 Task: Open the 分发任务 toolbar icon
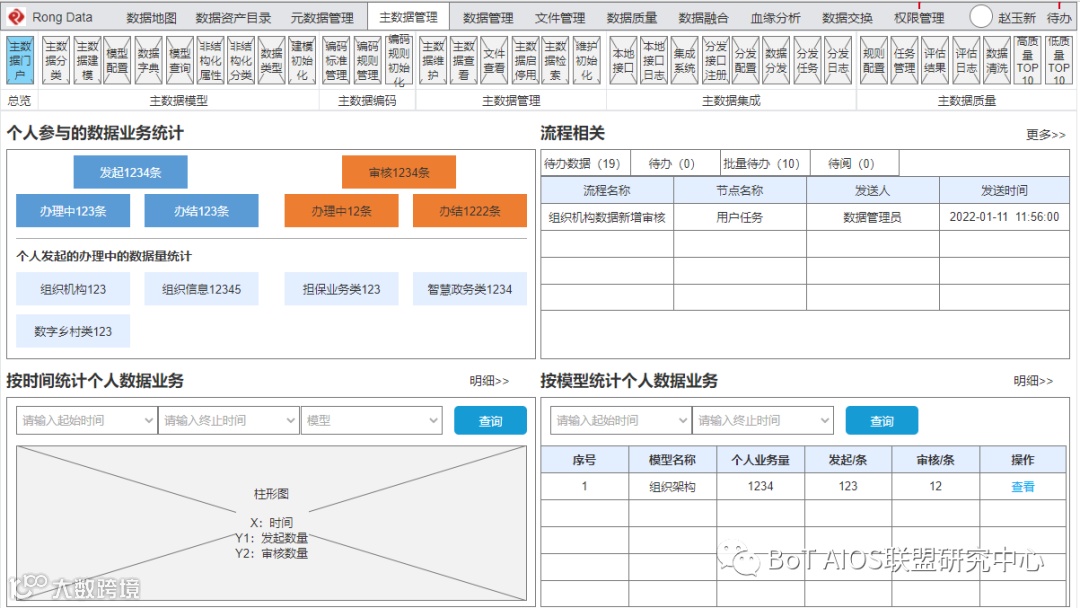point(807,61)
